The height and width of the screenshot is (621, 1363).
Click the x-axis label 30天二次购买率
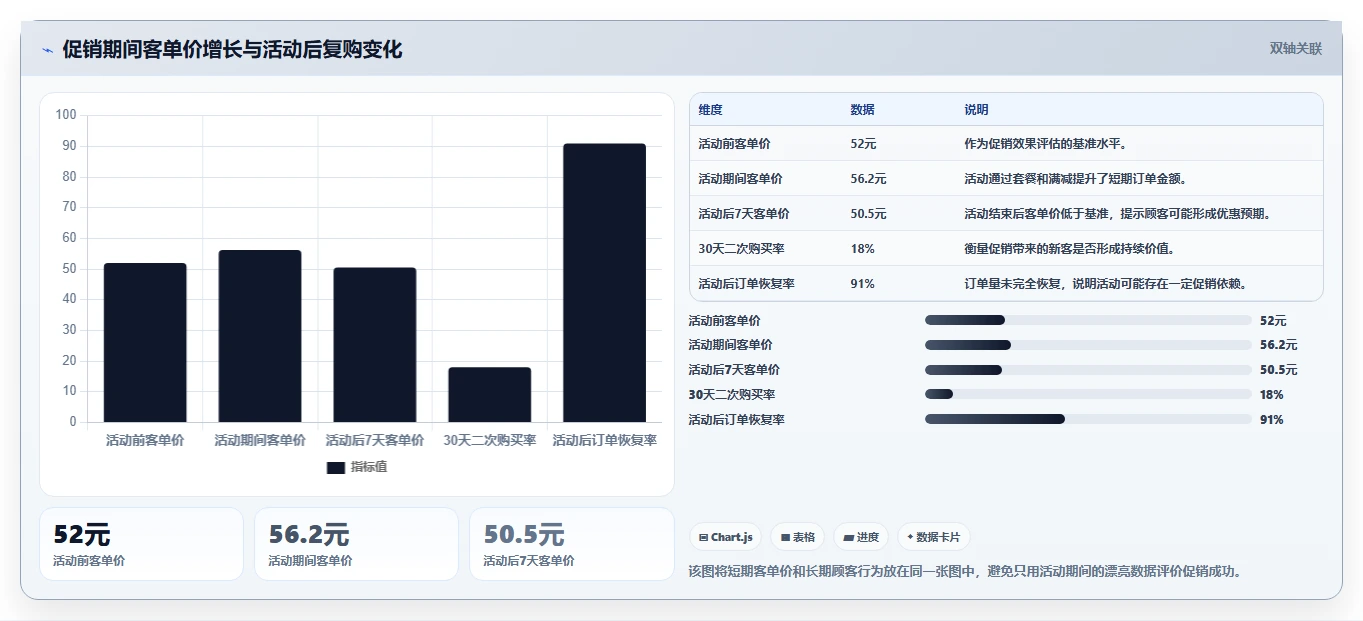tap(490, 440)
